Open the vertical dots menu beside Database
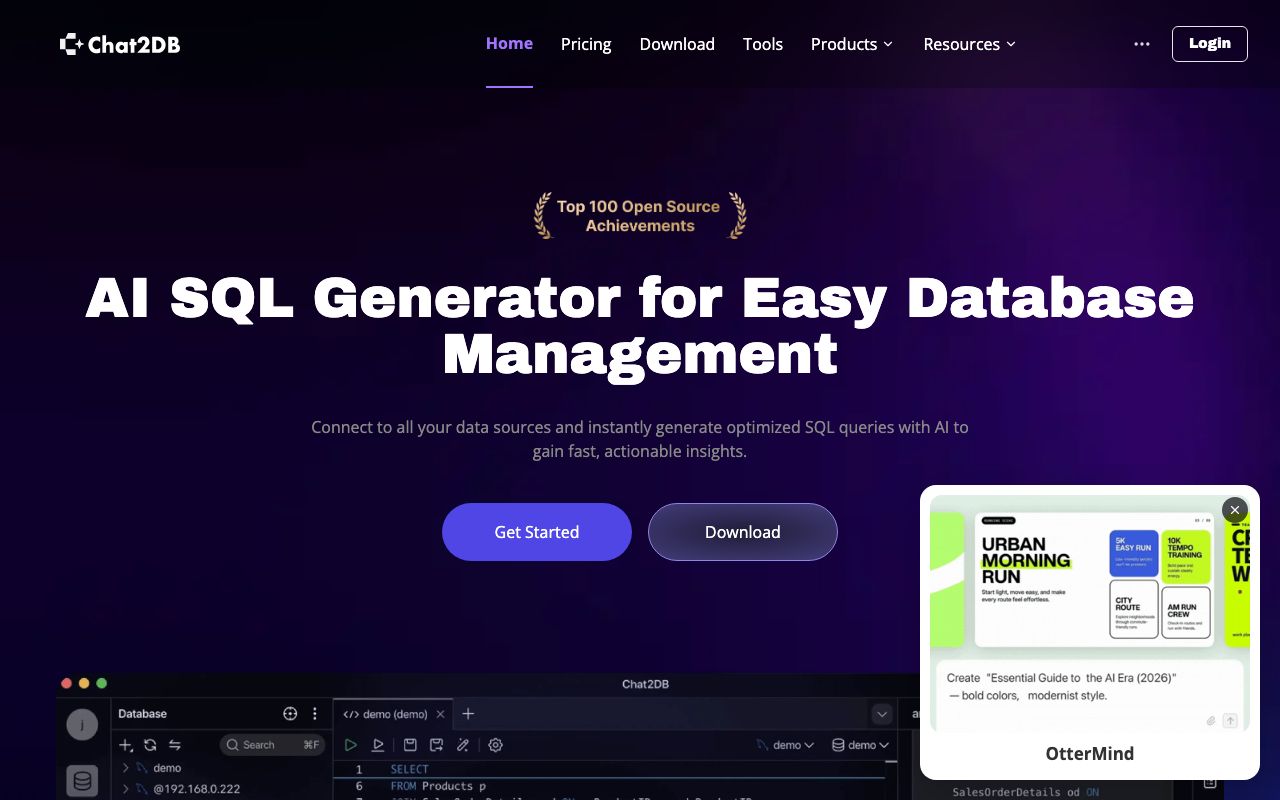Viewport: 1280px width, 800px height. 315,714
